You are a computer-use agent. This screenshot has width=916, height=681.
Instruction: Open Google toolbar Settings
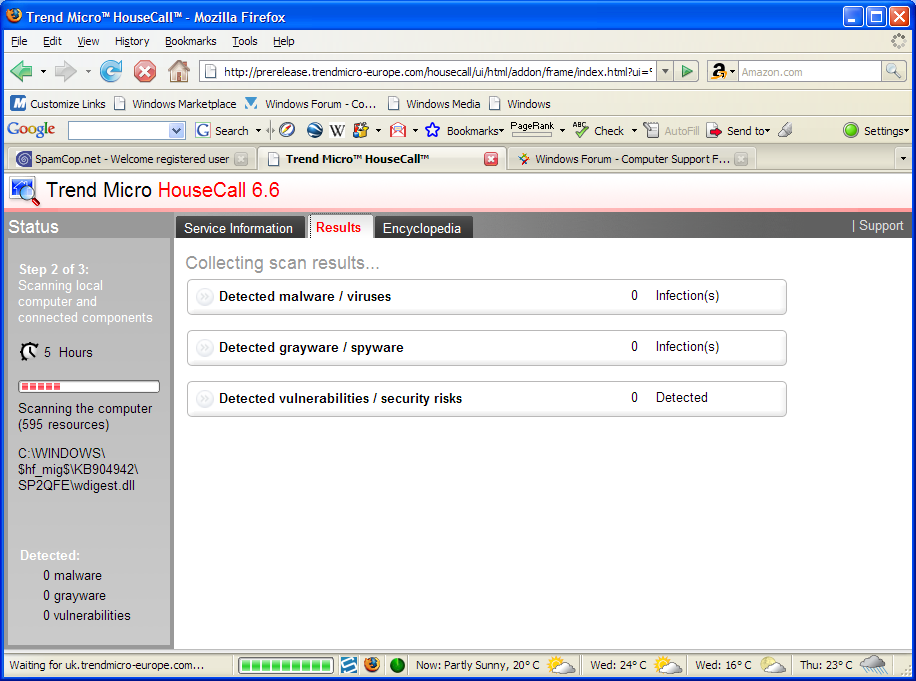tap(876, 131)
